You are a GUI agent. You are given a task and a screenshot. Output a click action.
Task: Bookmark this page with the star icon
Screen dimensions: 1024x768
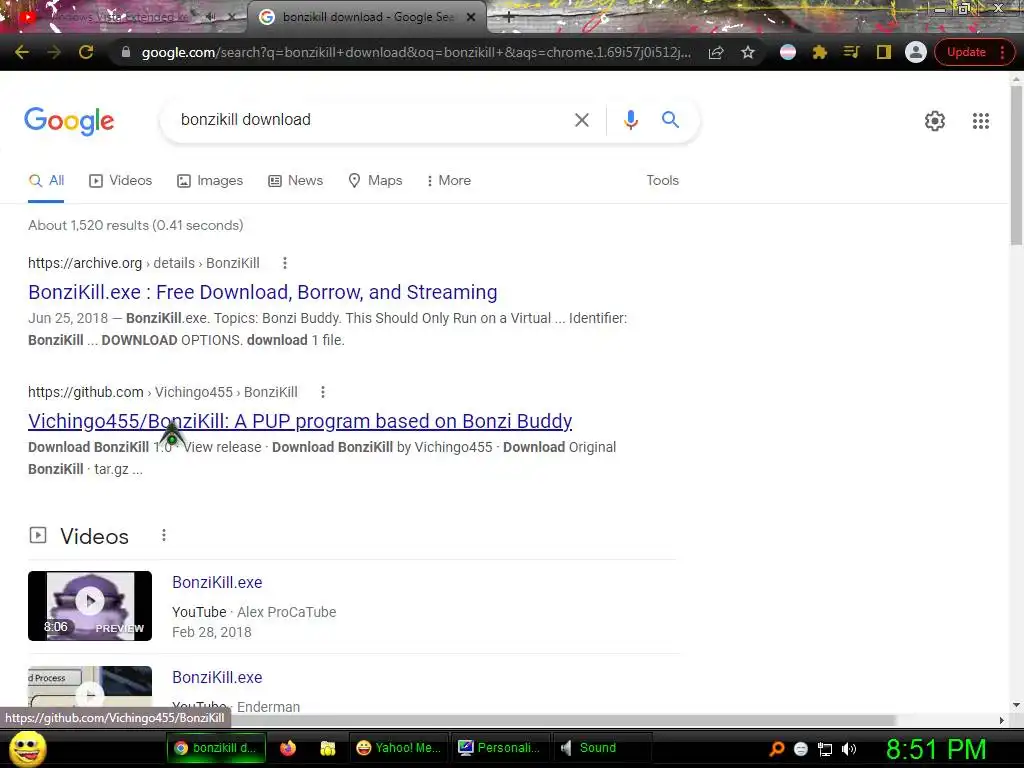[748, 52]
